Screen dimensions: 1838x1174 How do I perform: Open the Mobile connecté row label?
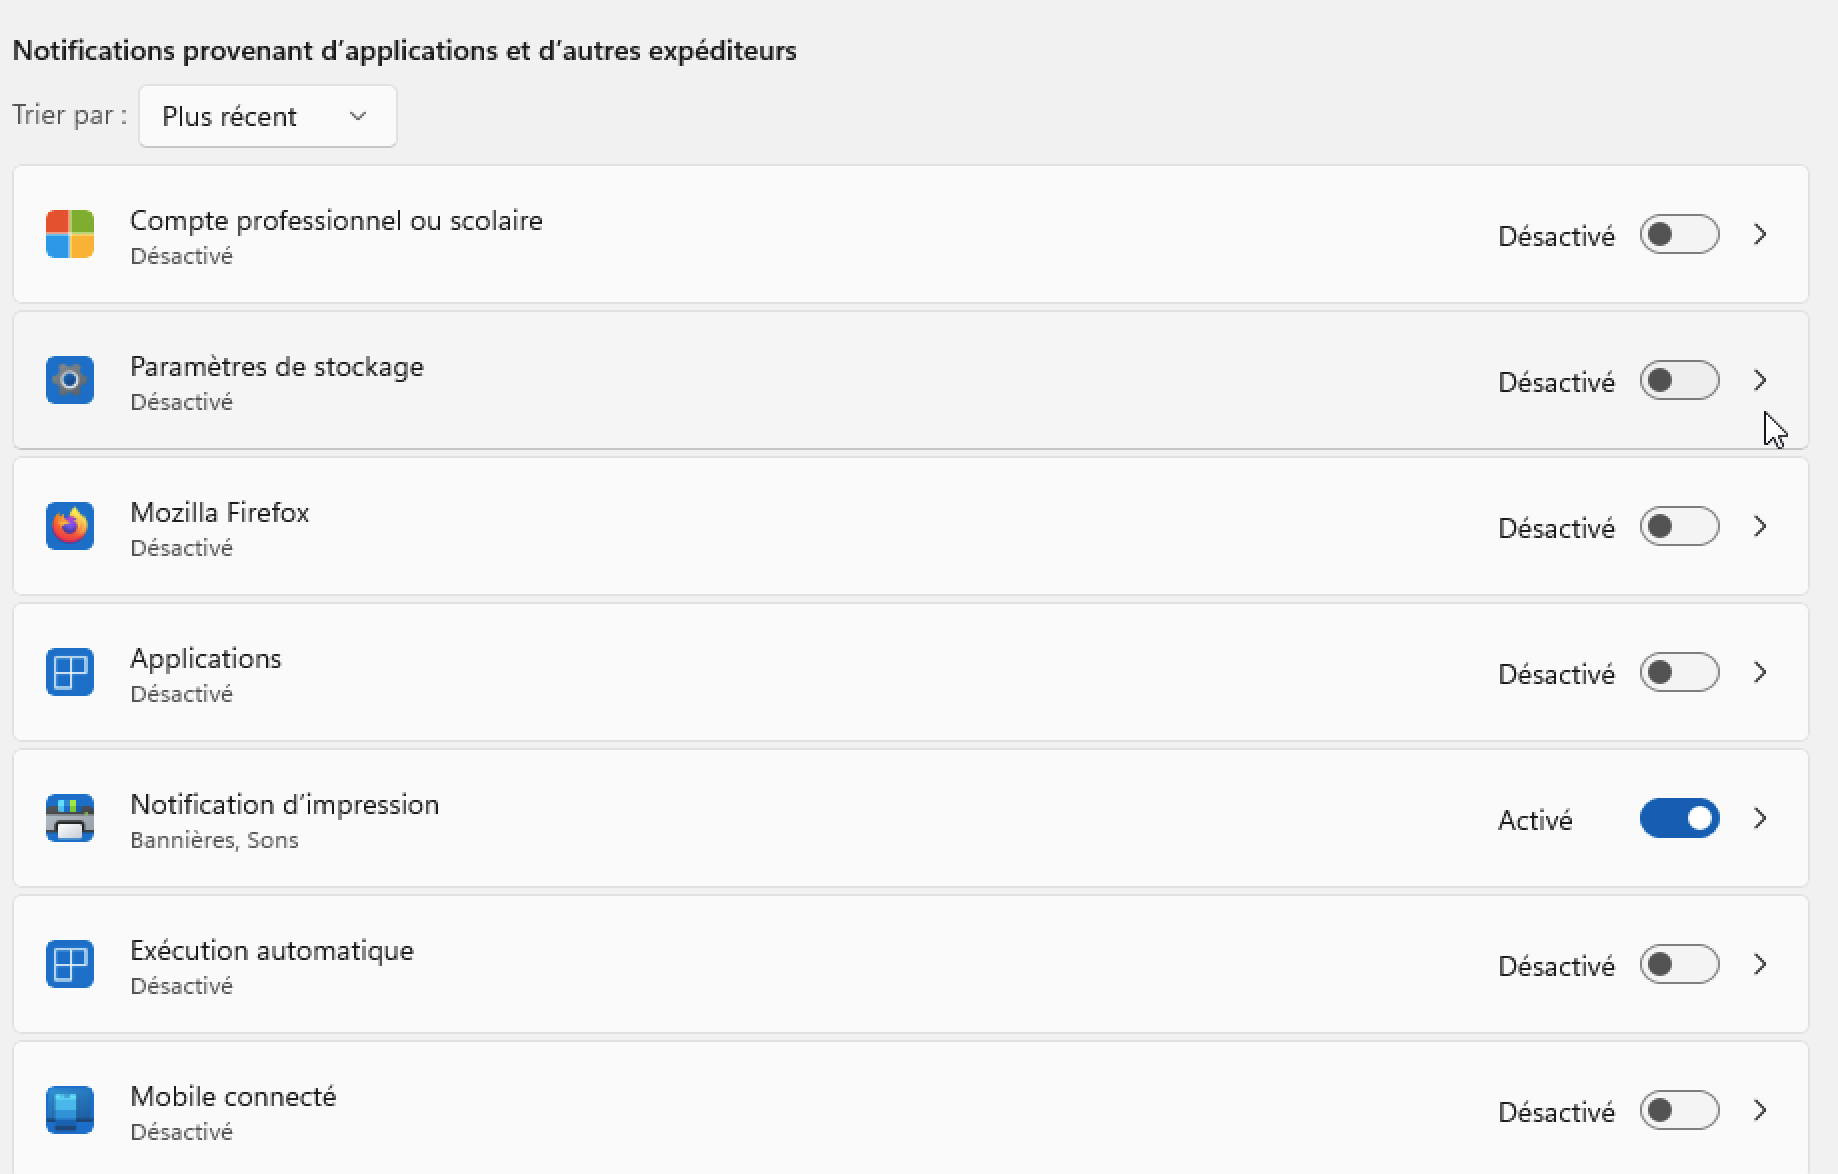(x=233, y=1096)
